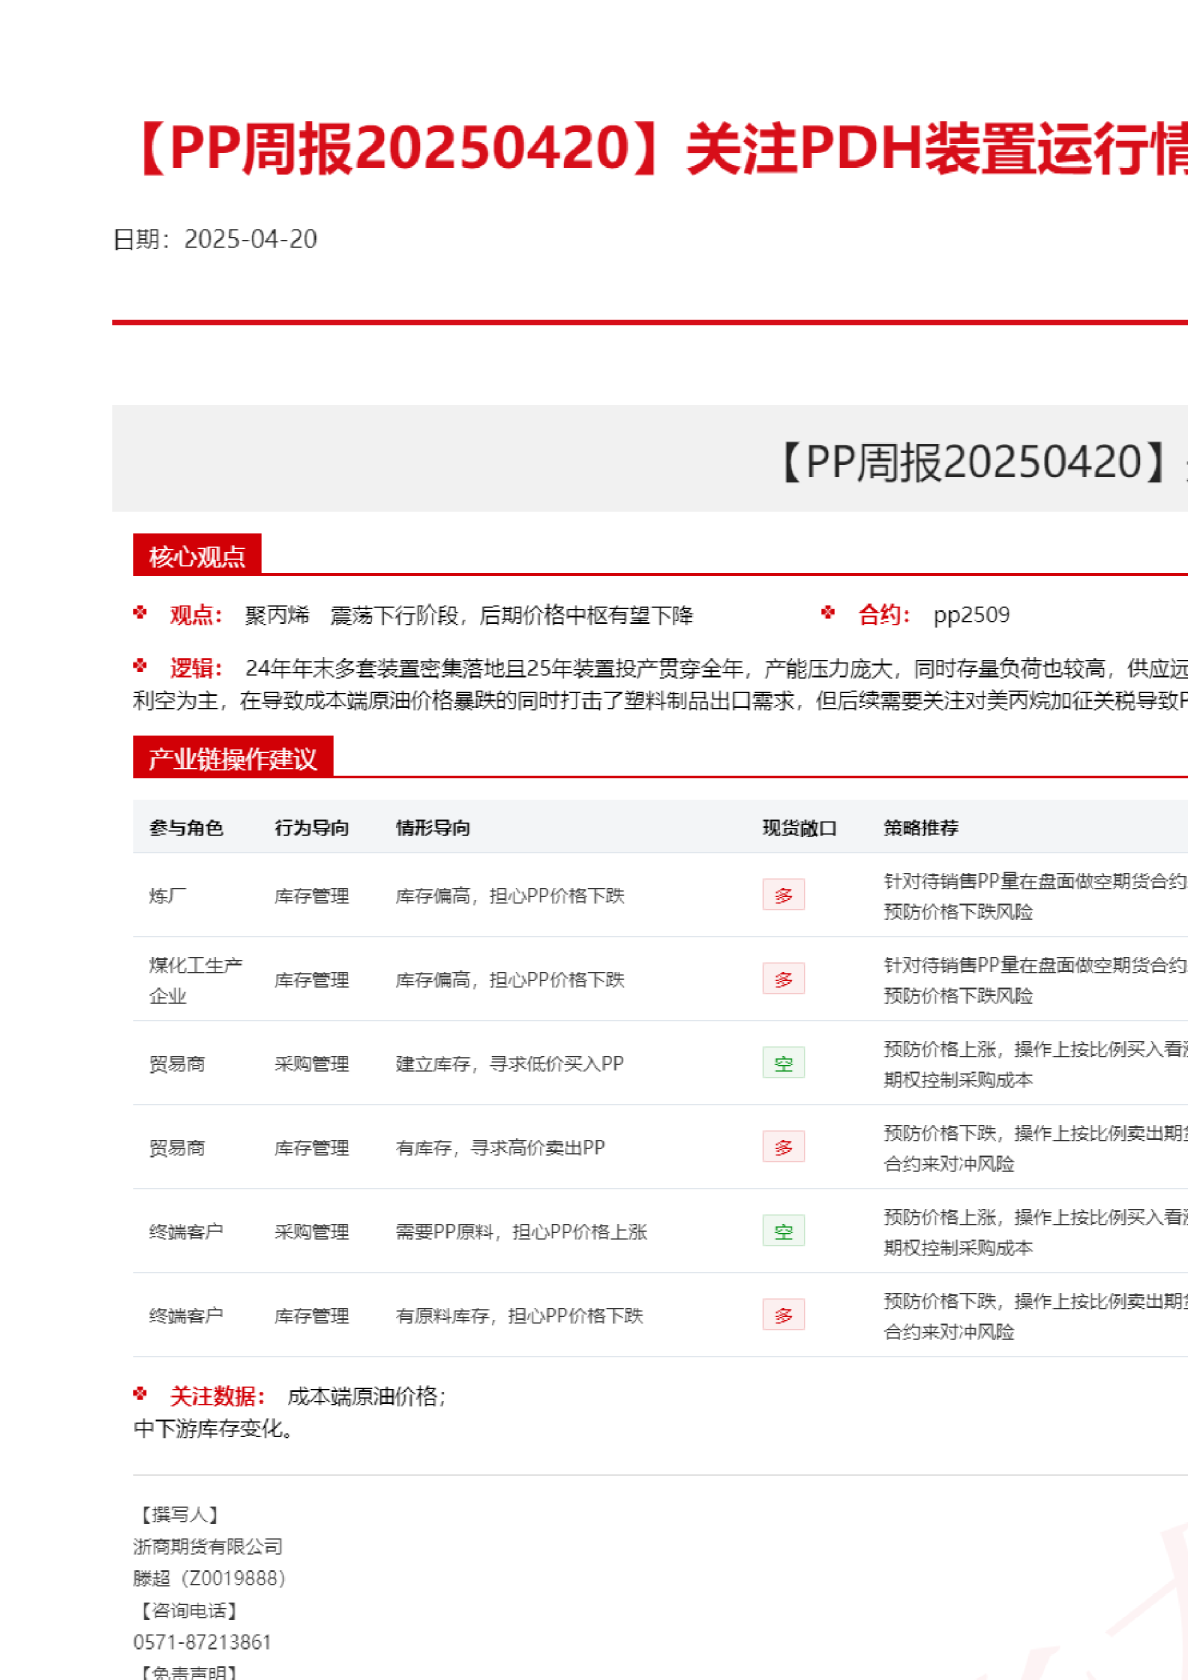Click the green 空 badge beside 需要PP原料 row
The width and height of the screenshot is (1188, 1680).
(783, 1231)
